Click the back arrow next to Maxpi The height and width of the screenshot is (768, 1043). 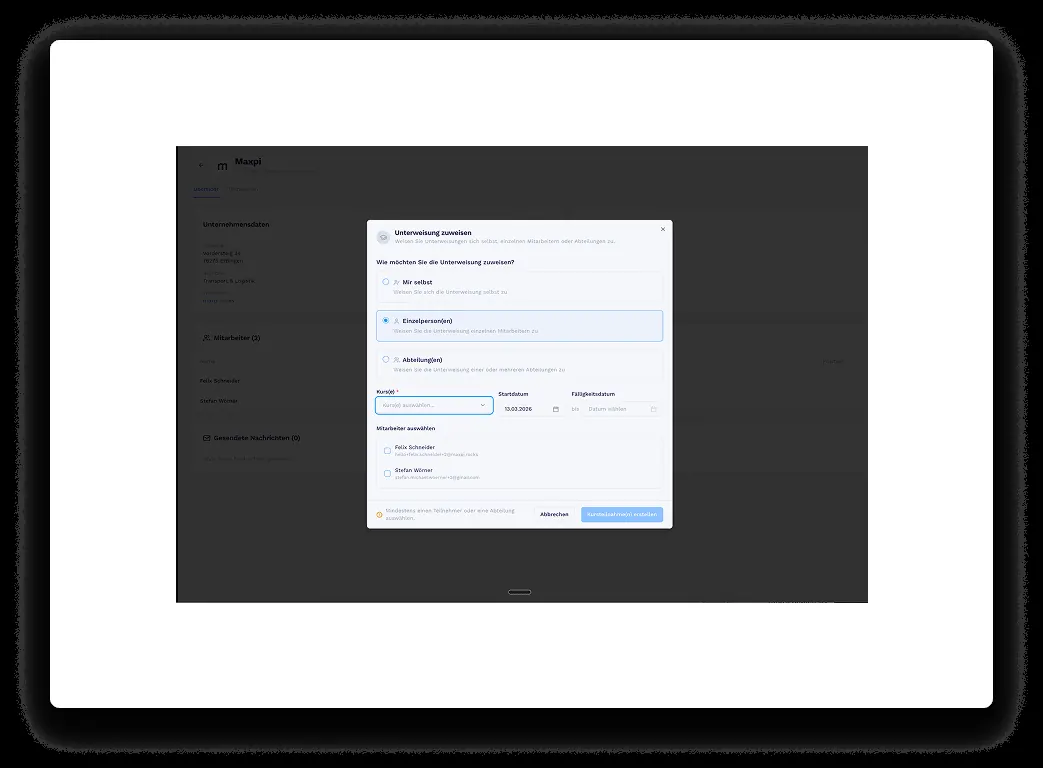coord(202,165)
